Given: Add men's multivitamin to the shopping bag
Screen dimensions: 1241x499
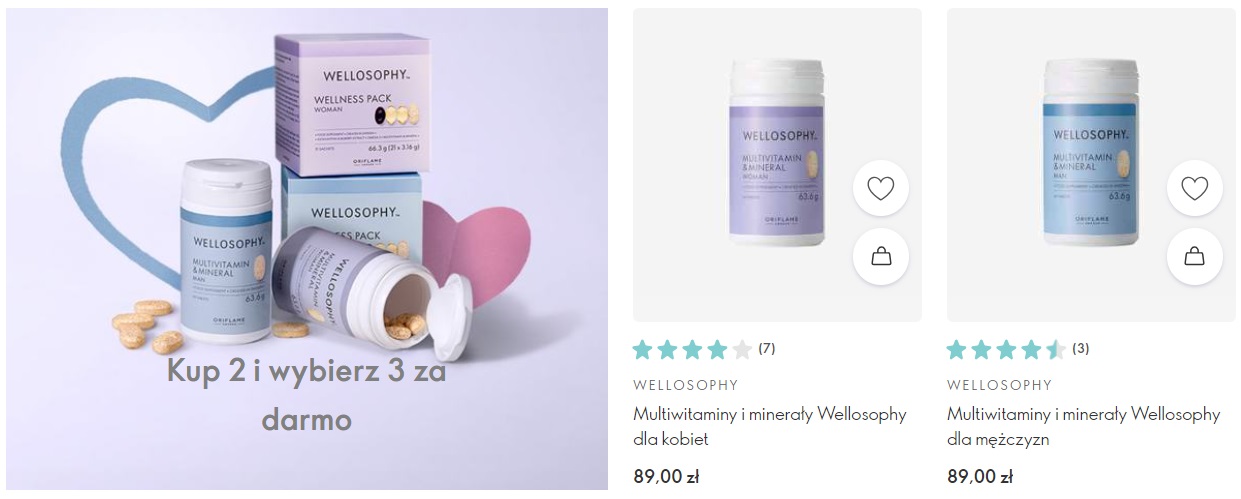Looking at the screenshot, I should (1194, 257).
